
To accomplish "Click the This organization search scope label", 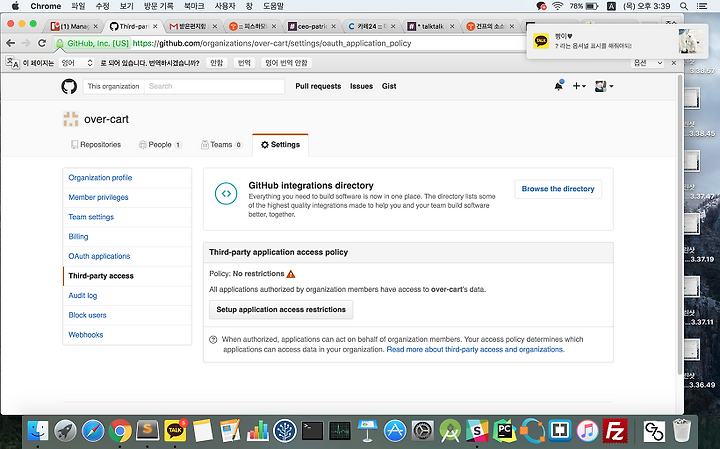I will point(113,86).
